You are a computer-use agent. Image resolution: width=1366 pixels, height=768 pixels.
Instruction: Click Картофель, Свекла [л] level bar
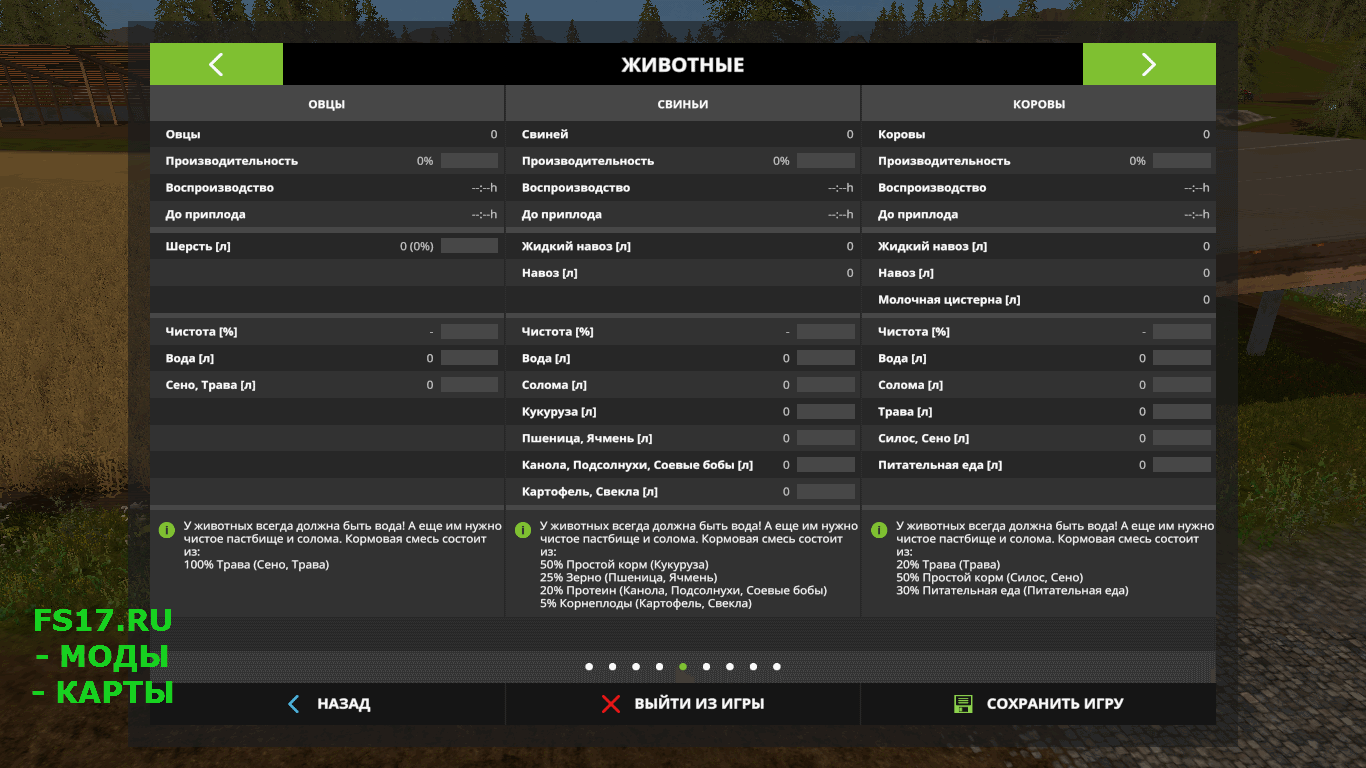point(826,491)
